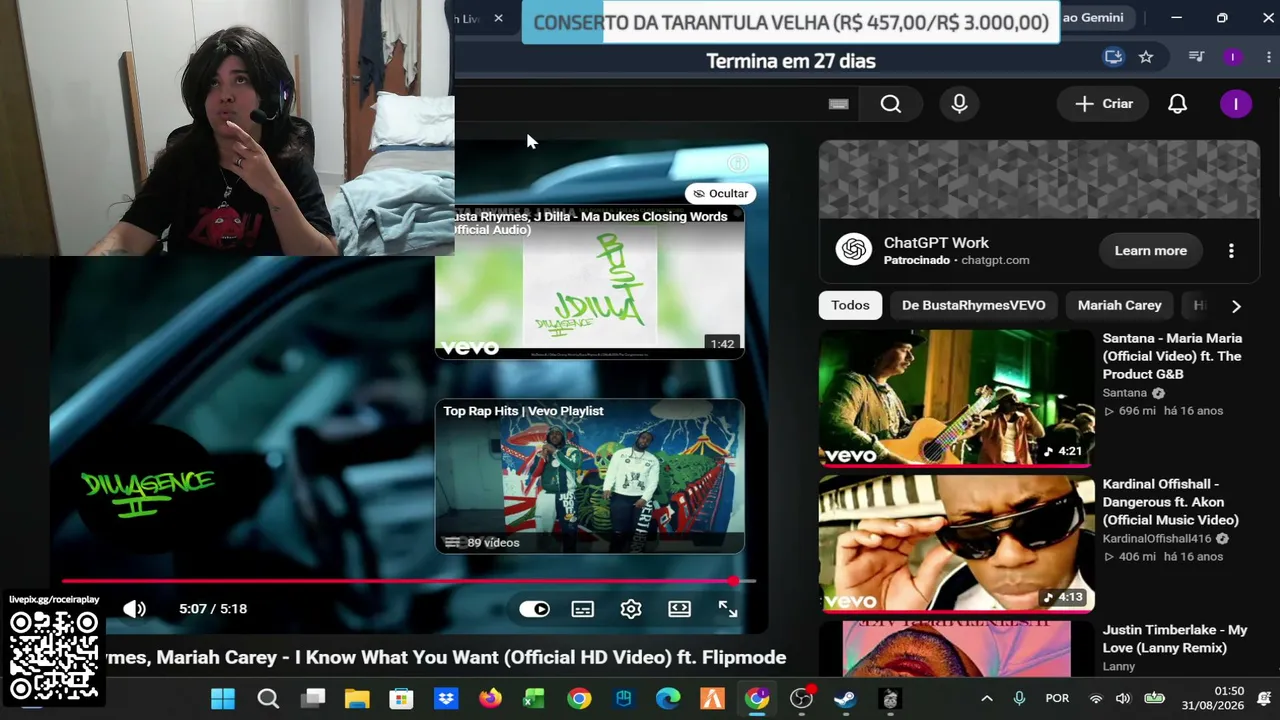
Task: Mute the YouTube video volume
Action: (x=134, y=609)
